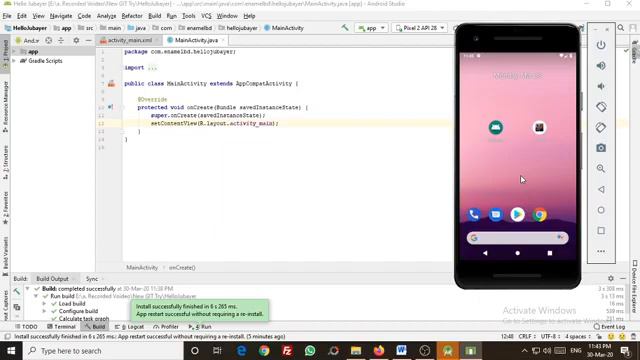Click the override gutter icon beside onCreate
The height and width of the screenshot is (360, 640).
click(111, 107)
